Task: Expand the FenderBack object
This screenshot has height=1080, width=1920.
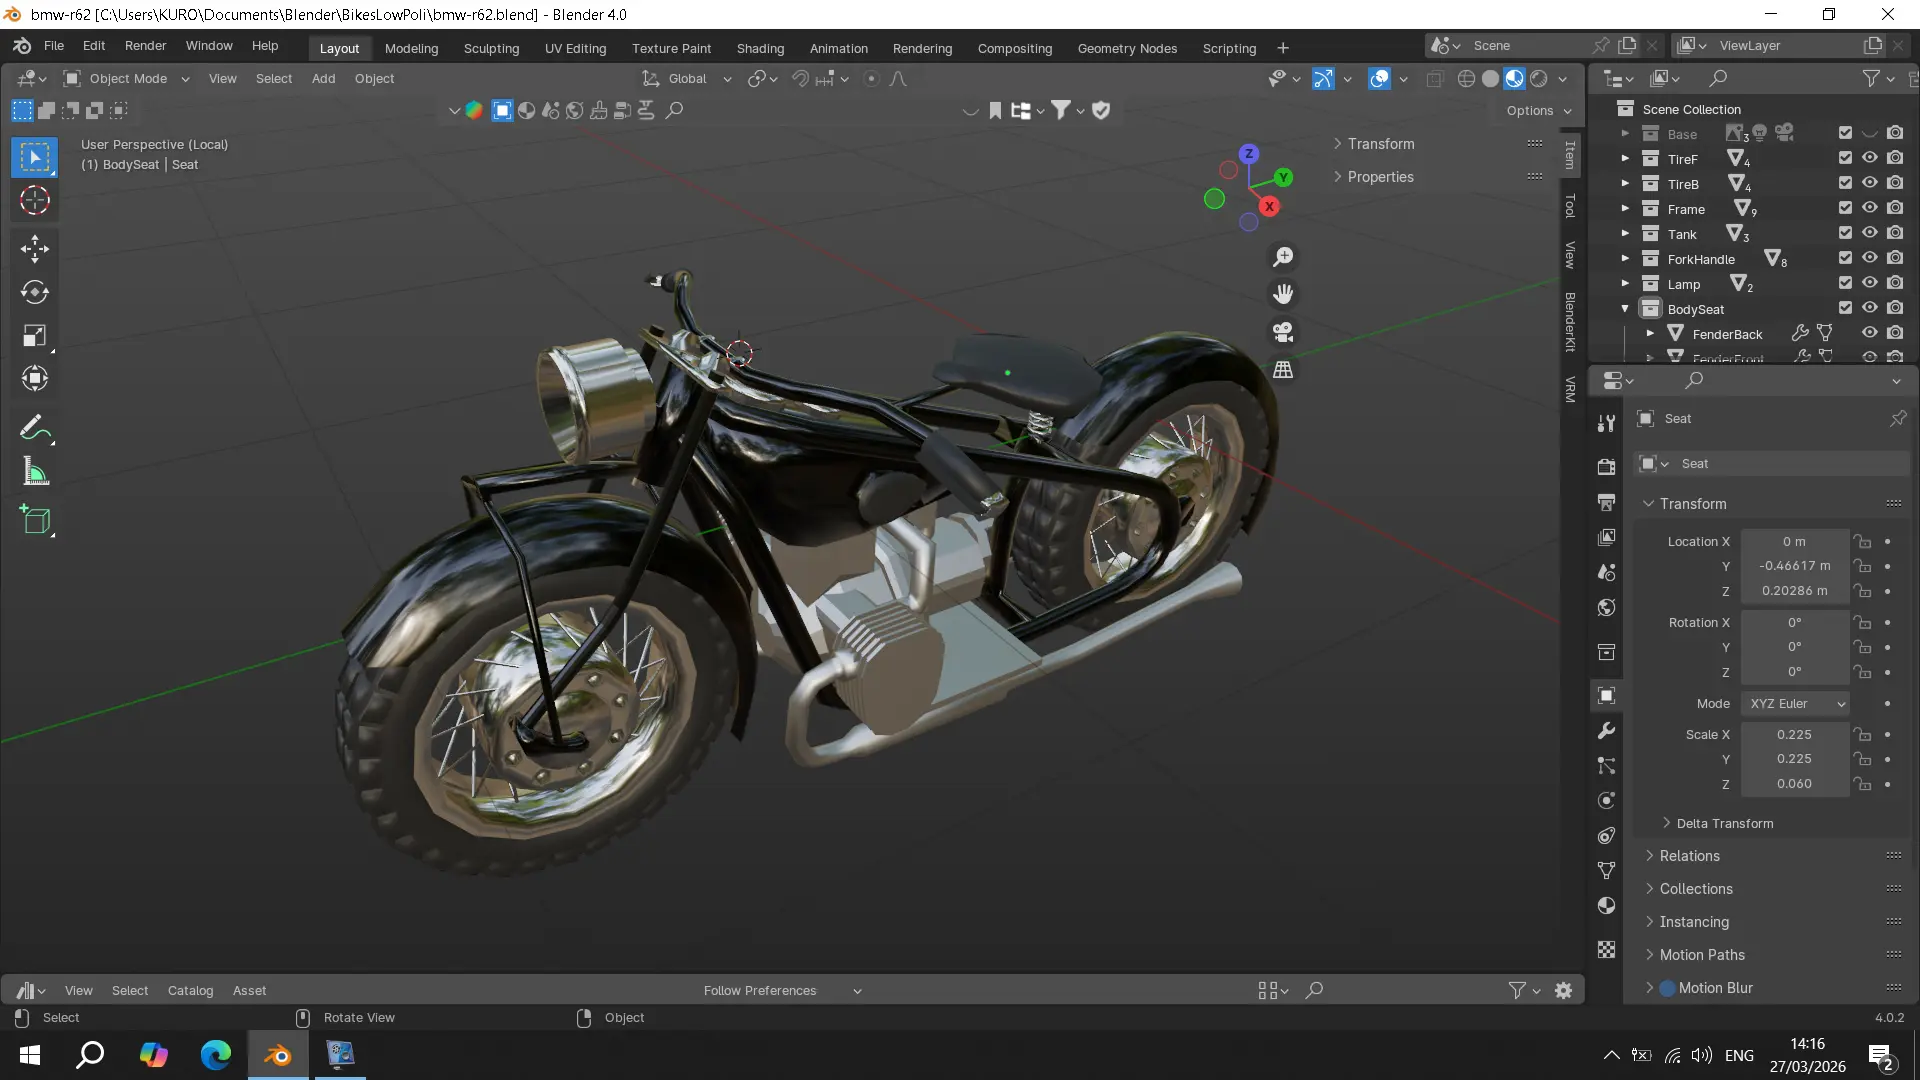Action: (x=1651, y=333)
